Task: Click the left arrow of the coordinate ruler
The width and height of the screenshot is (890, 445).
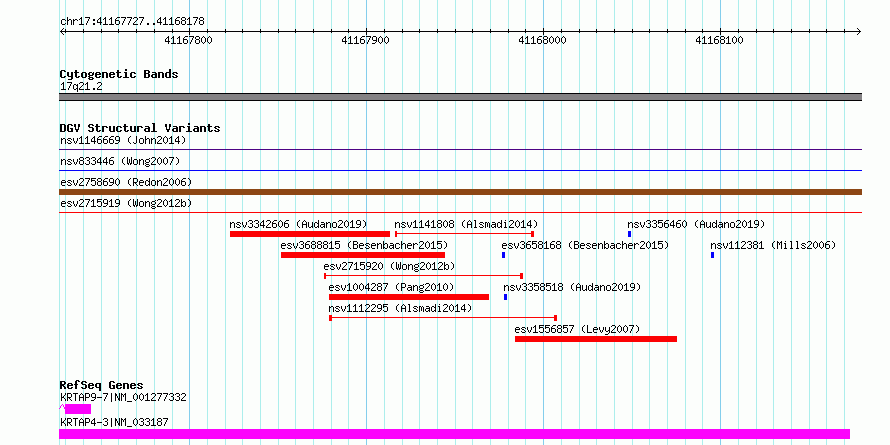Action: [63, 31]
